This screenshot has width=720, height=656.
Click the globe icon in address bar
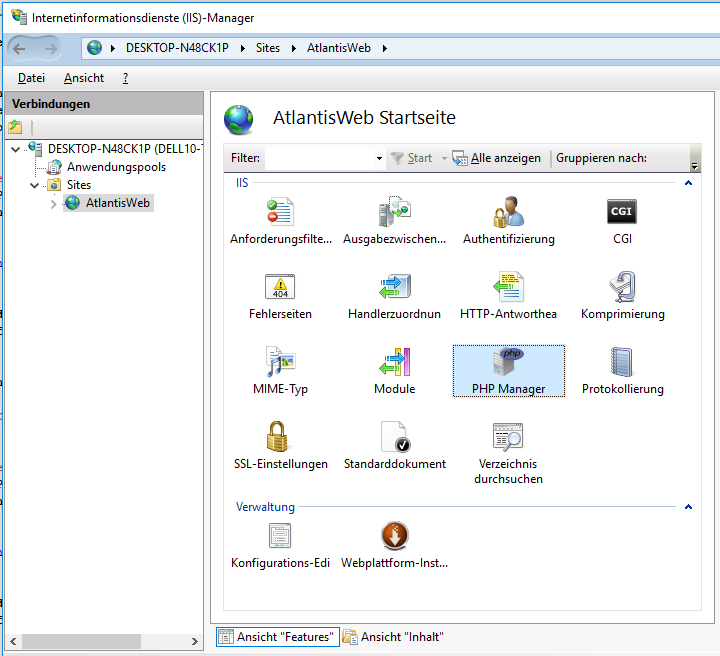tap(95, 48)
